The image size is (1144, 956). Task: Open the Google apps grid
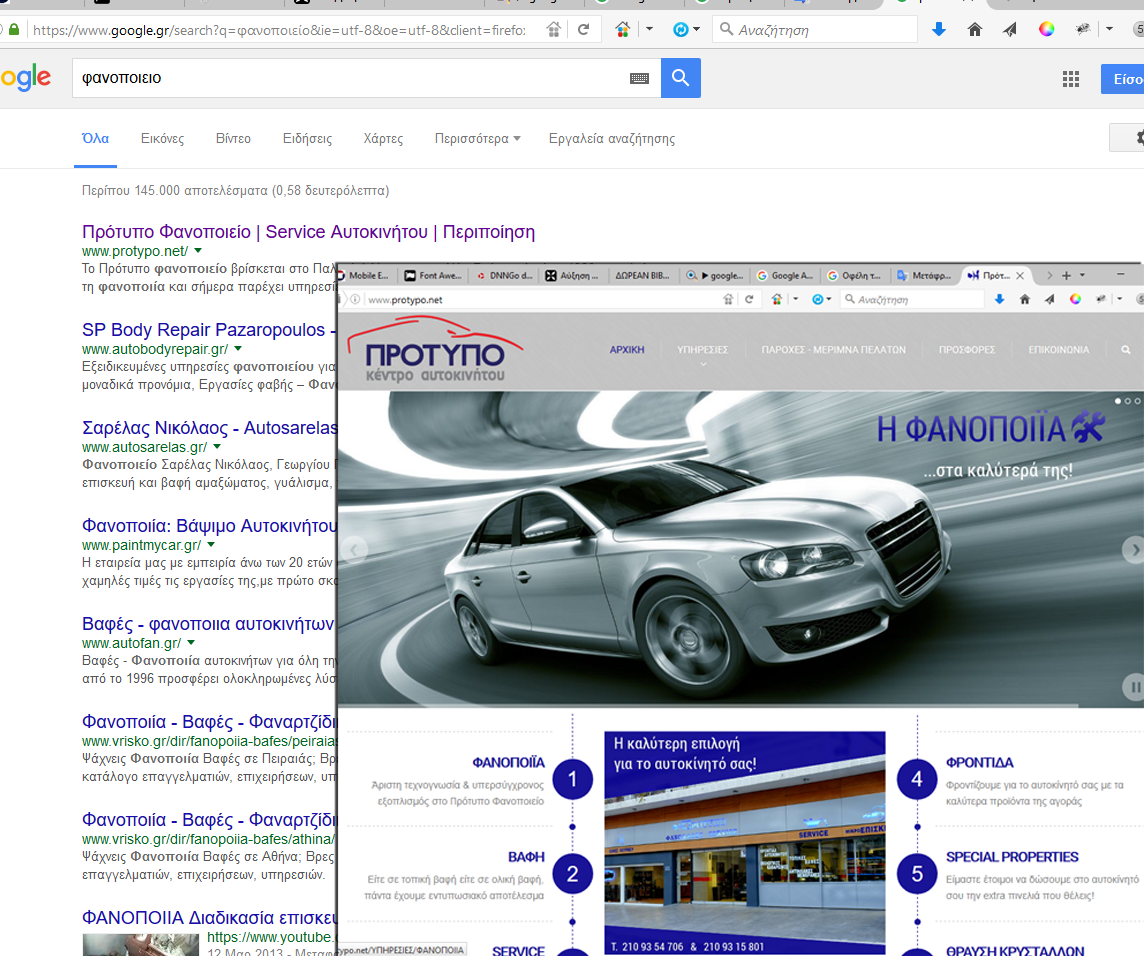(1070, 79)
